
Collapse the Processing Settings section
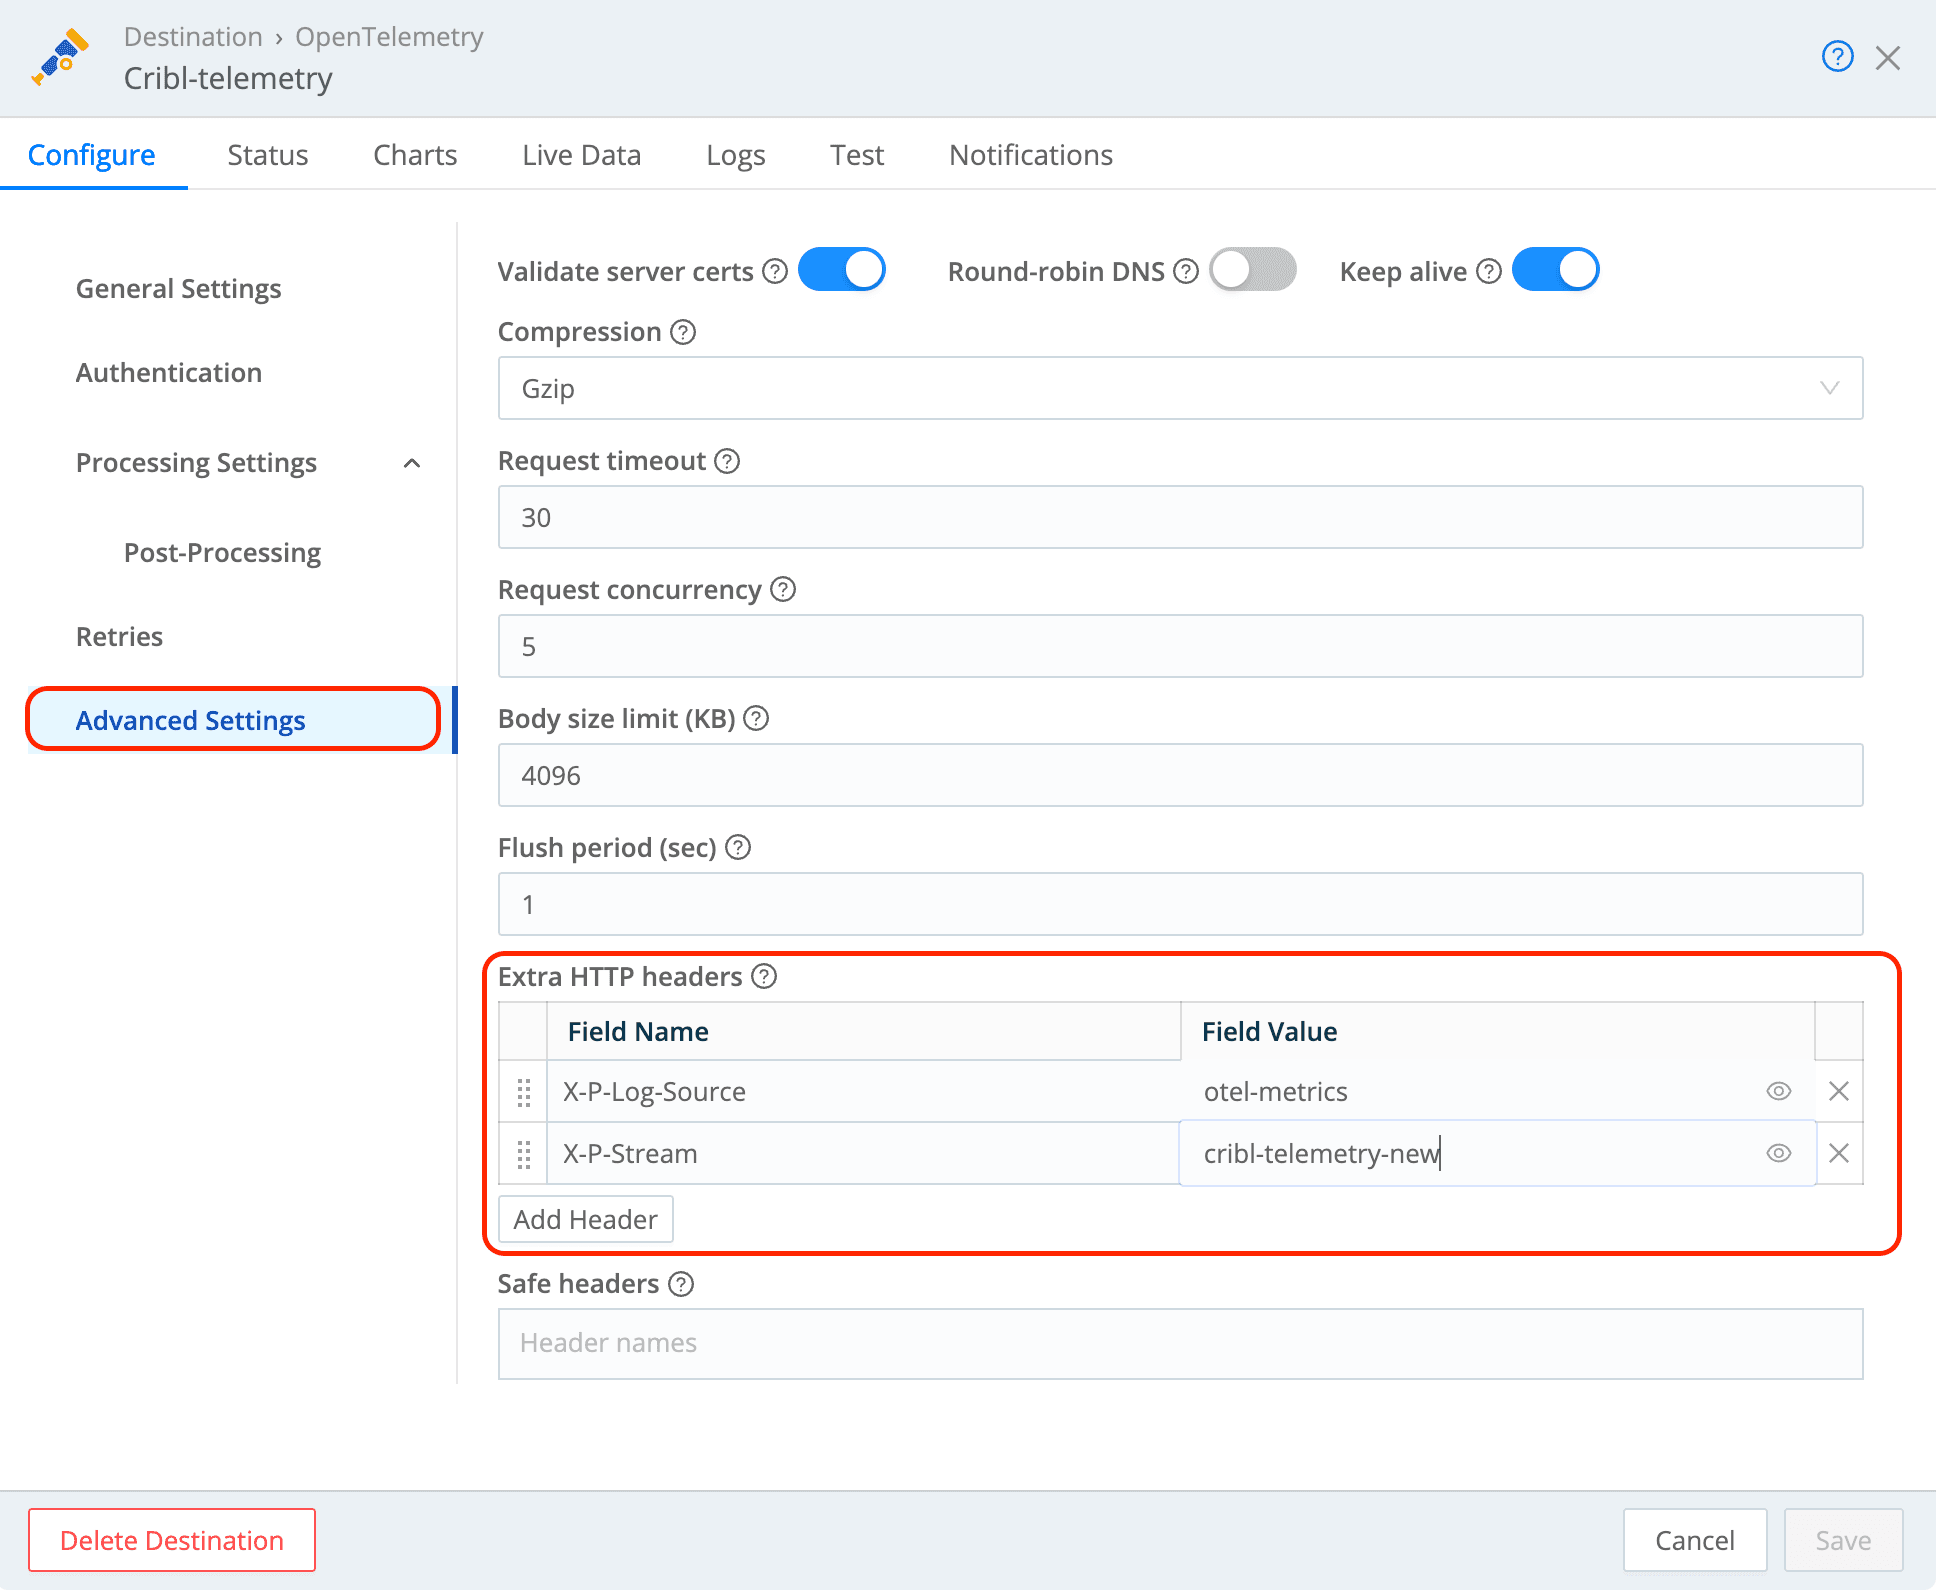(412, 463)
